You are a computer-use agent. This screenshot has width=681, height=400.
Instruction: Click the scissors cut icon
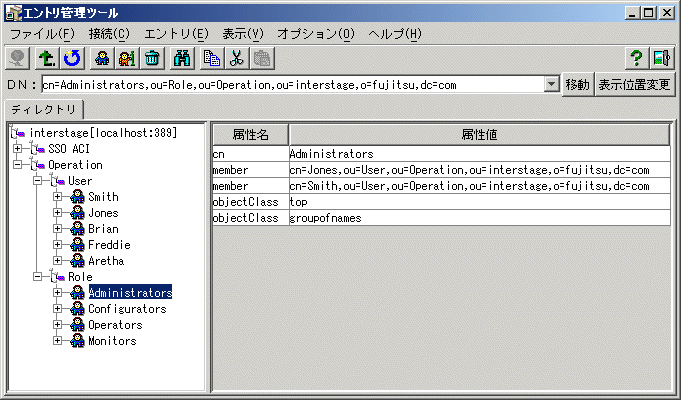click(236, 58)
